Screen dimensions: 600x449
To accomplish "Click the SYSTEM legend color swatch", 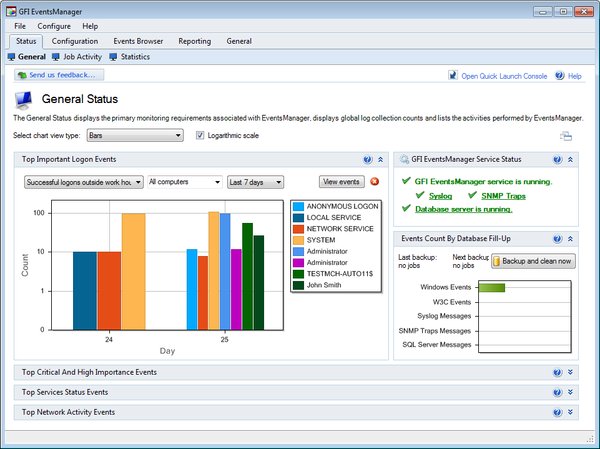I will point(298,240).
